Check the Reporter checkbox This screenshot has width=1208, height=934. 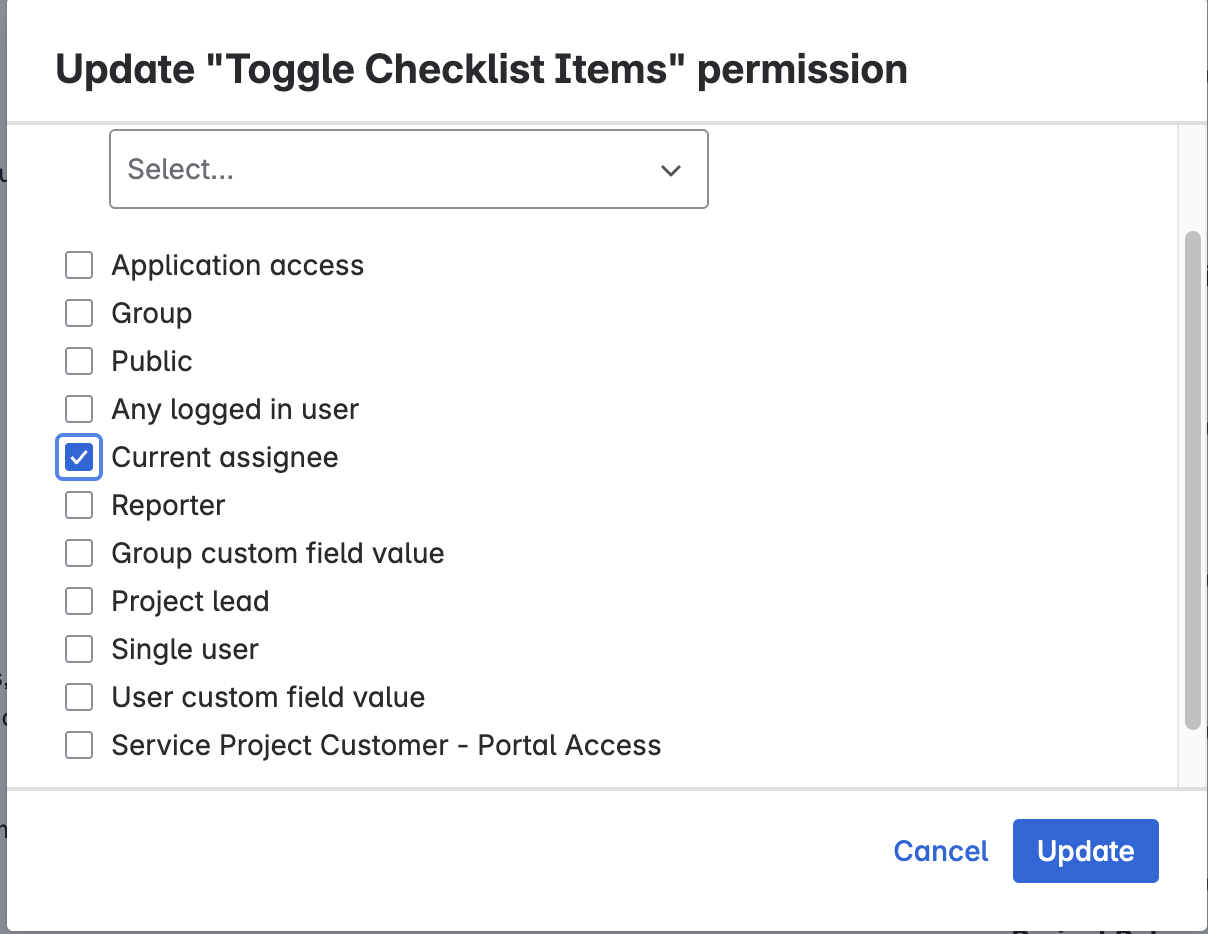79,505
